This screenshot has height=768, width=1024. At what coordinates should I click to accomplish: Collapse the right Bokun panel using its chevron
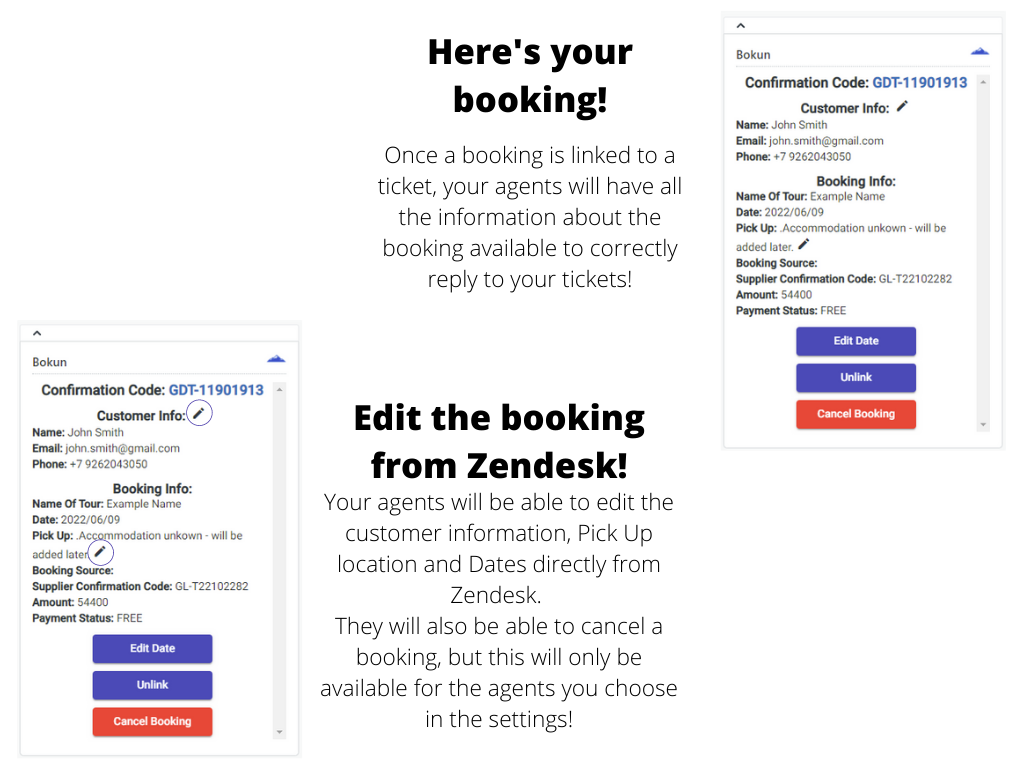click(x=741, y=26)
